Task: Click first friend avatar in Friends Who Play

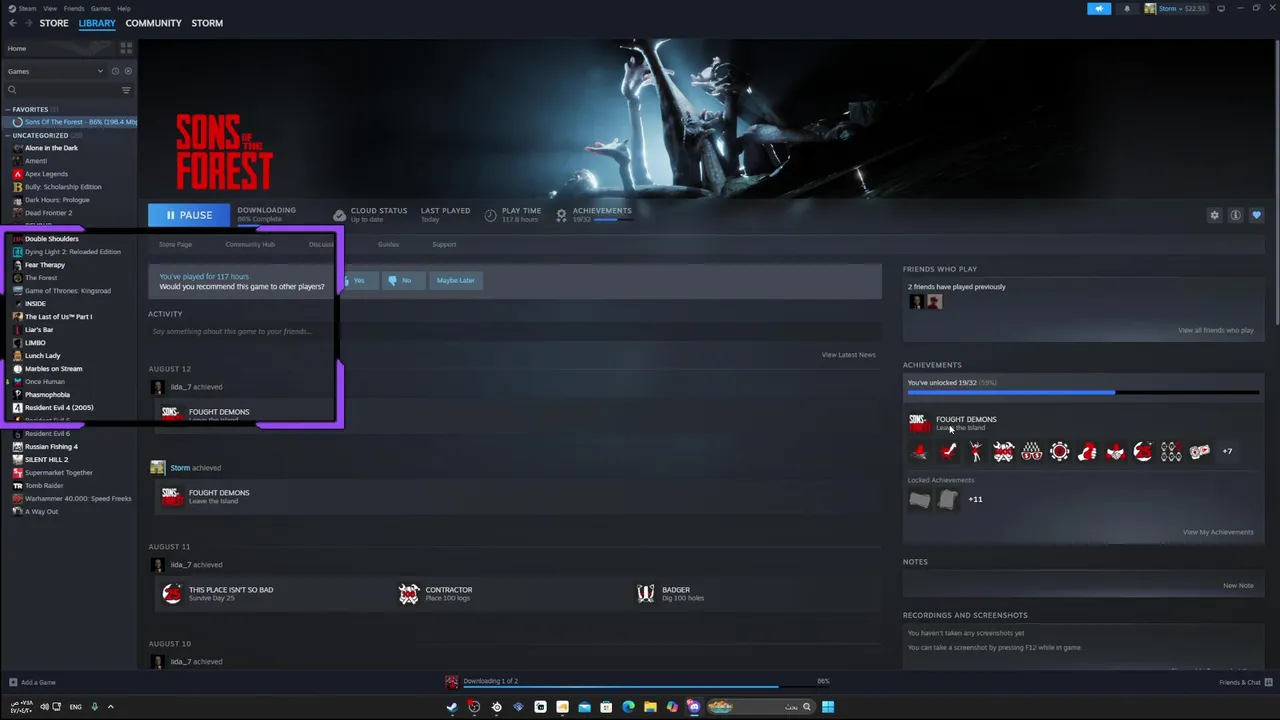Action: point(916,302)
